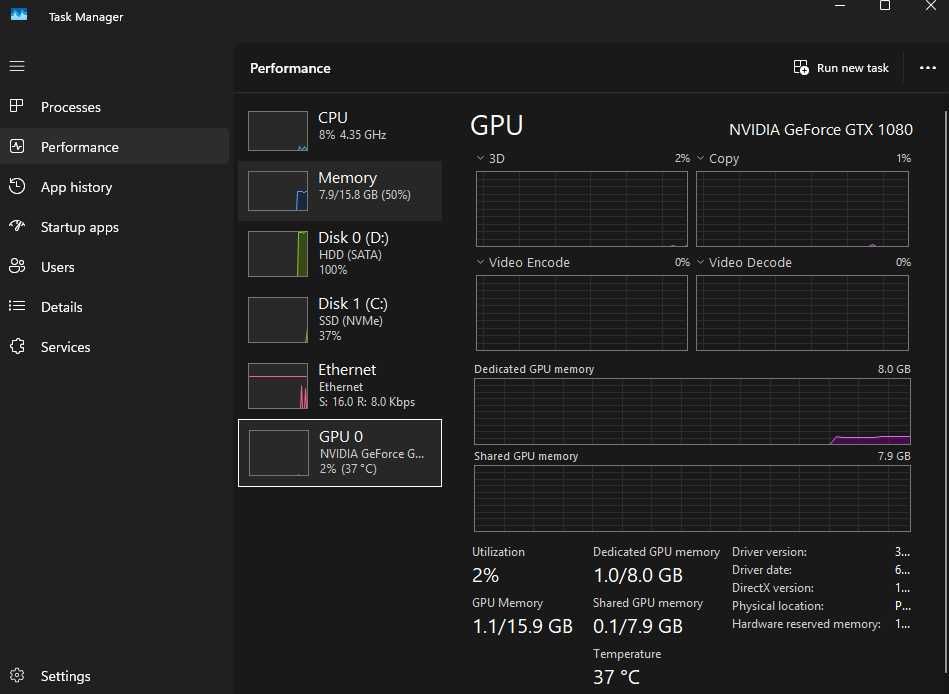This screenshot has width=949, height=694.
Task: Open the Details page
Action: click(x=114, y=307)
